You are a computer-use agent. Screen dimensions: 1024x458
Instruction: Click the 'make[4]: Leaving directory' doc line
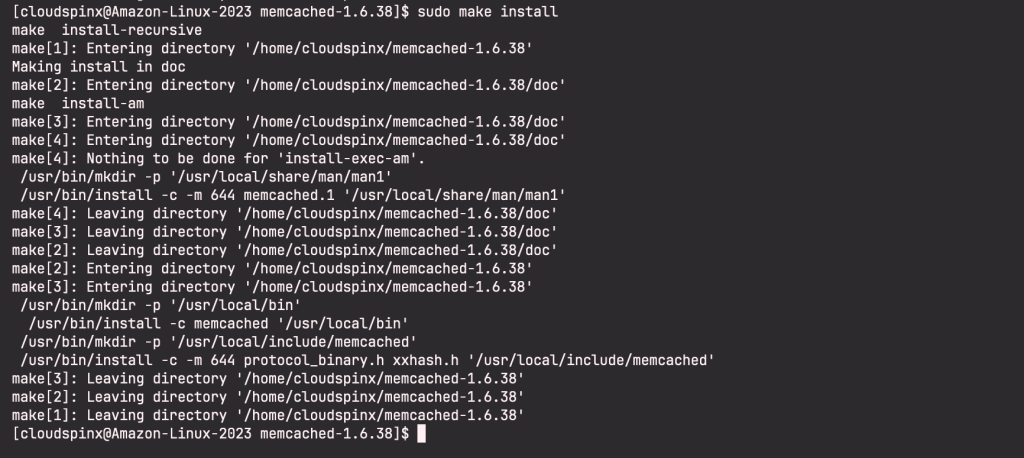285,213
